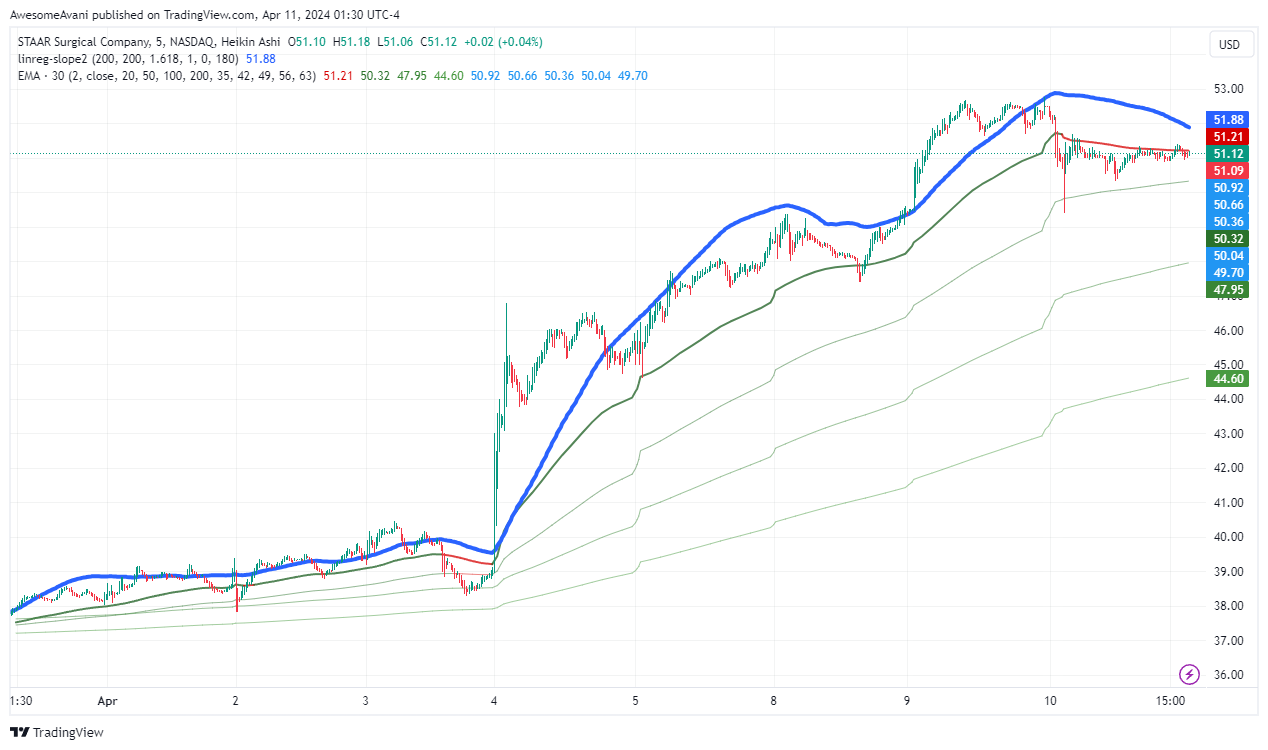Click the H51.18 high value
The height and width of the screenshot is (750, 1268).
tap(350, 42)
